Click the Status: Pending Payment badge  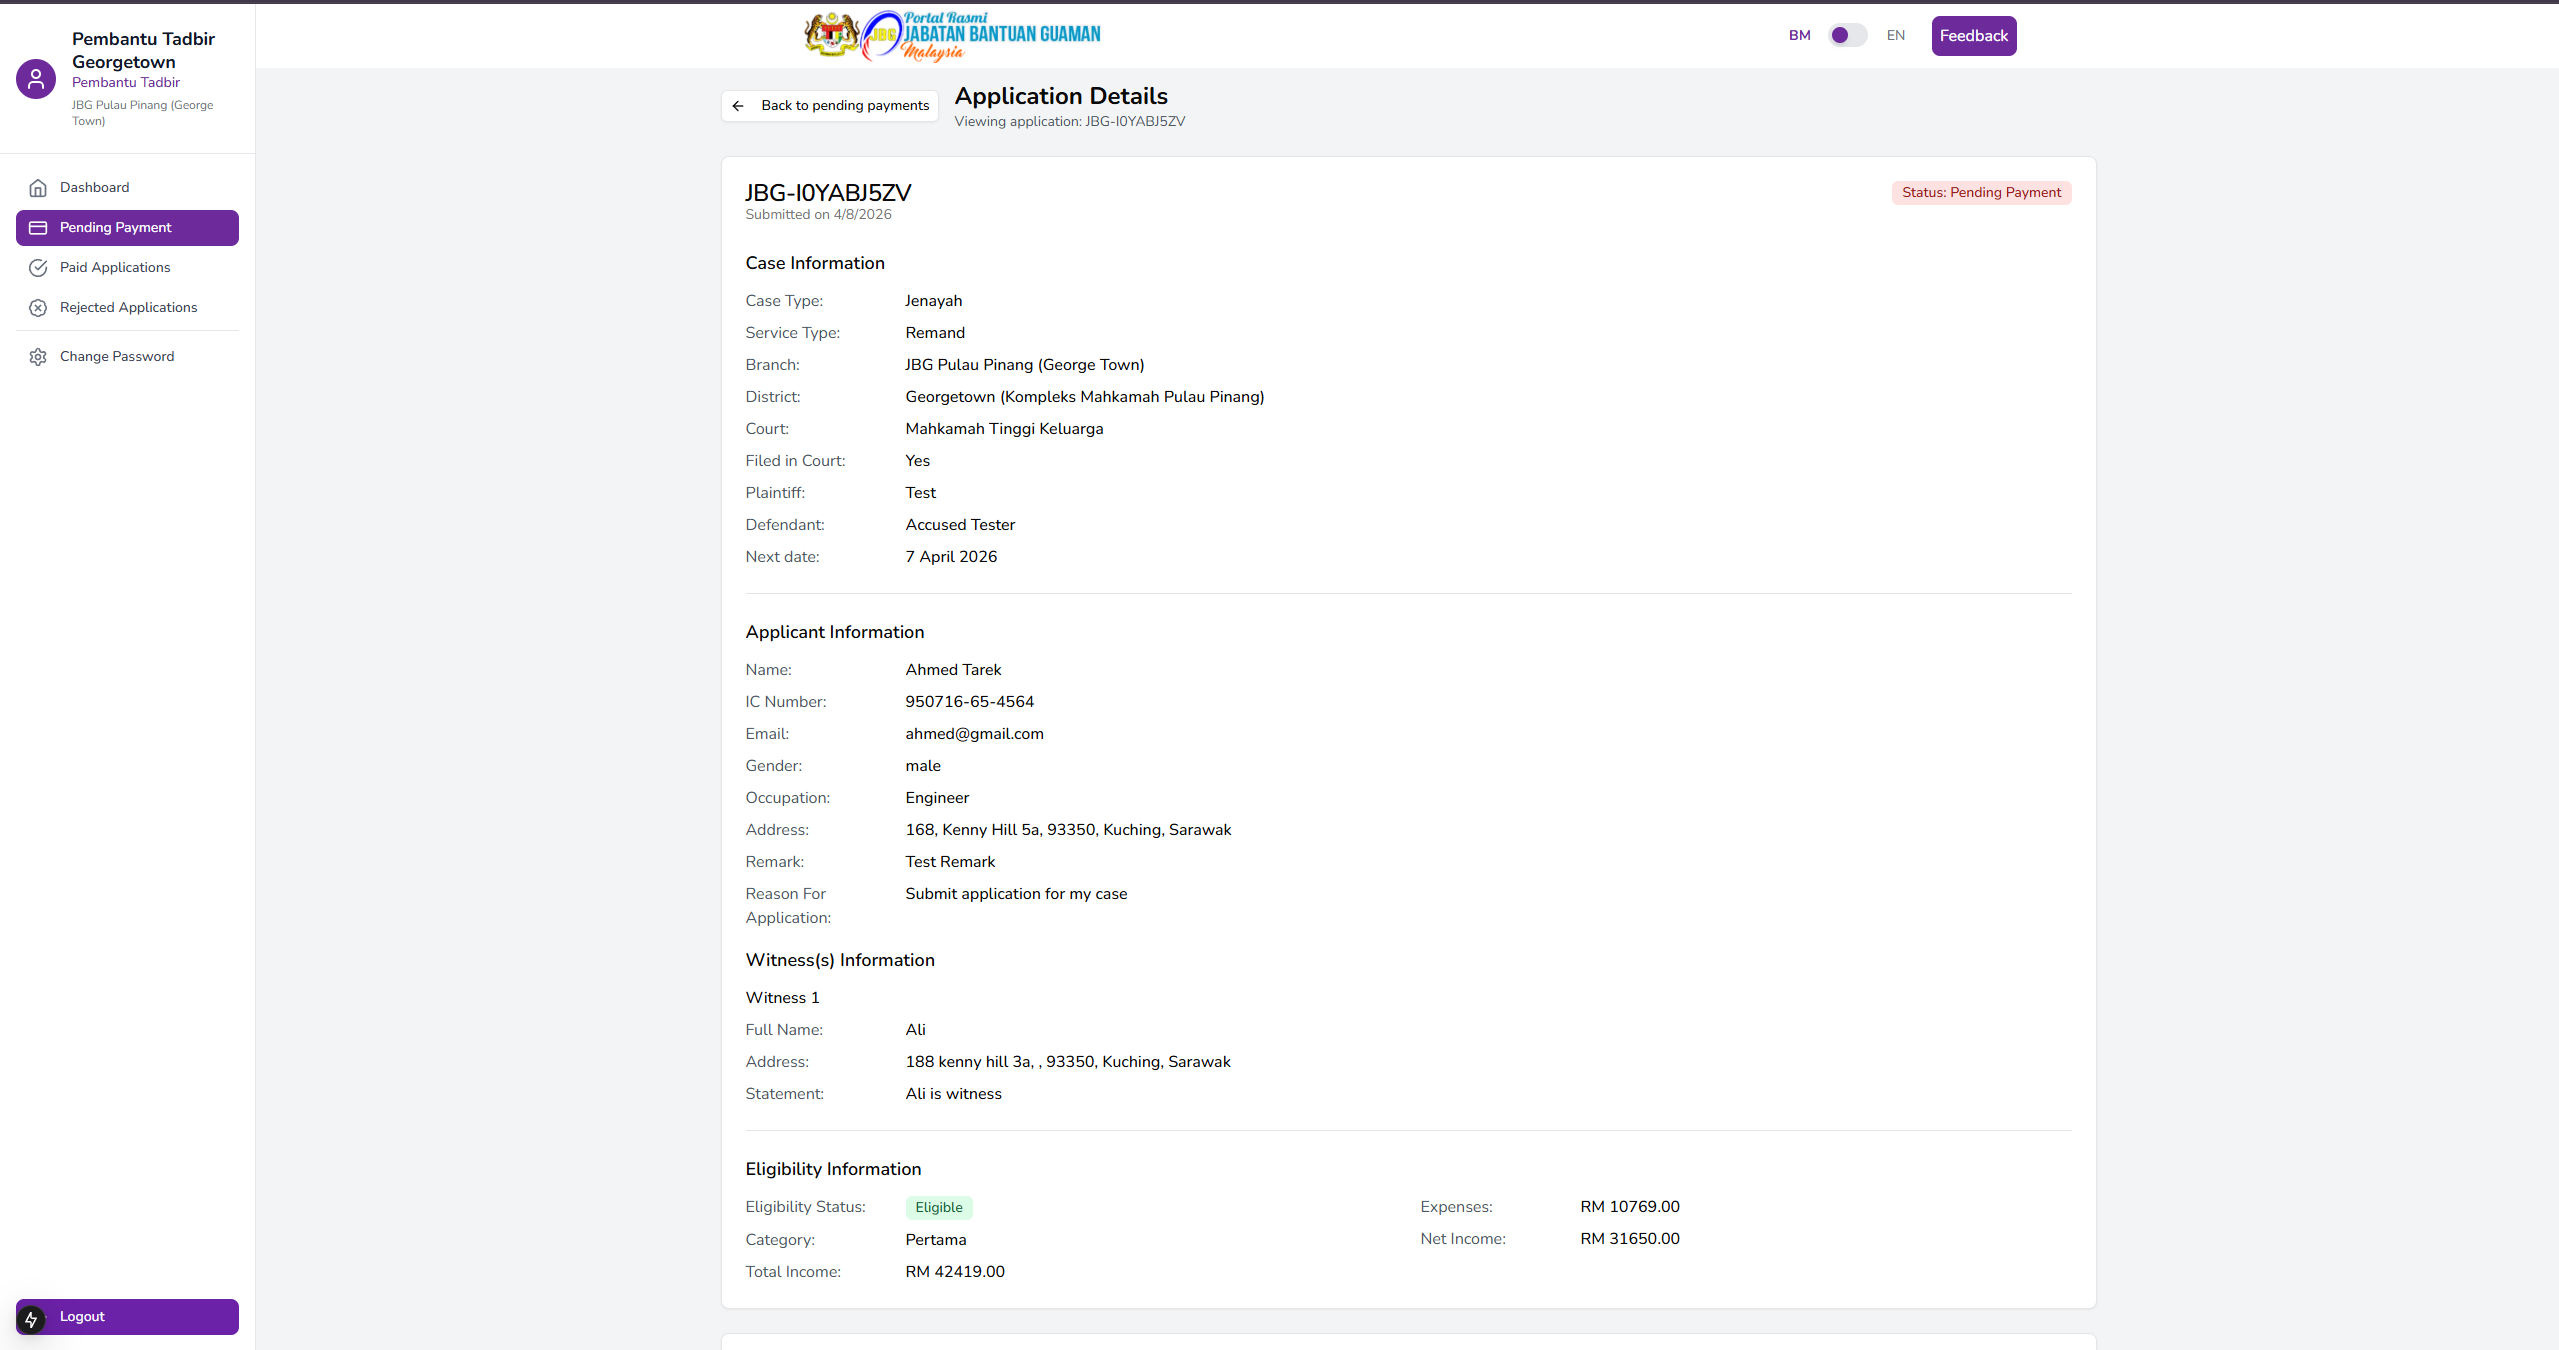[1980, 193]
